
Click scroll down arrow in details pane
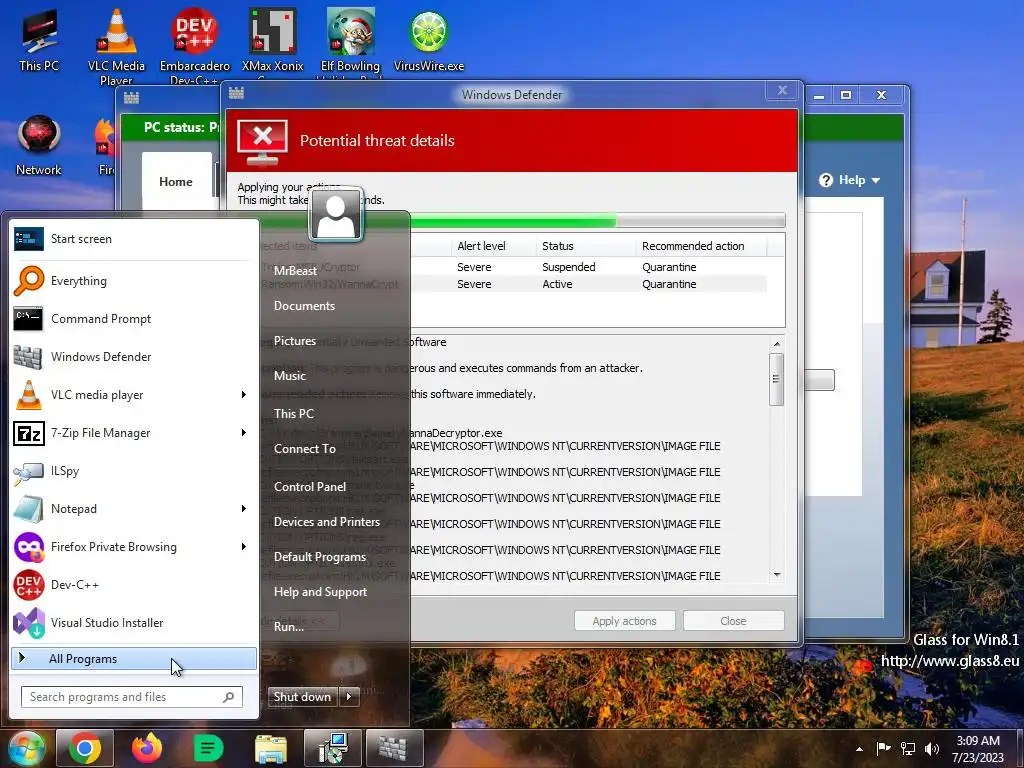[x=776, y=575]
